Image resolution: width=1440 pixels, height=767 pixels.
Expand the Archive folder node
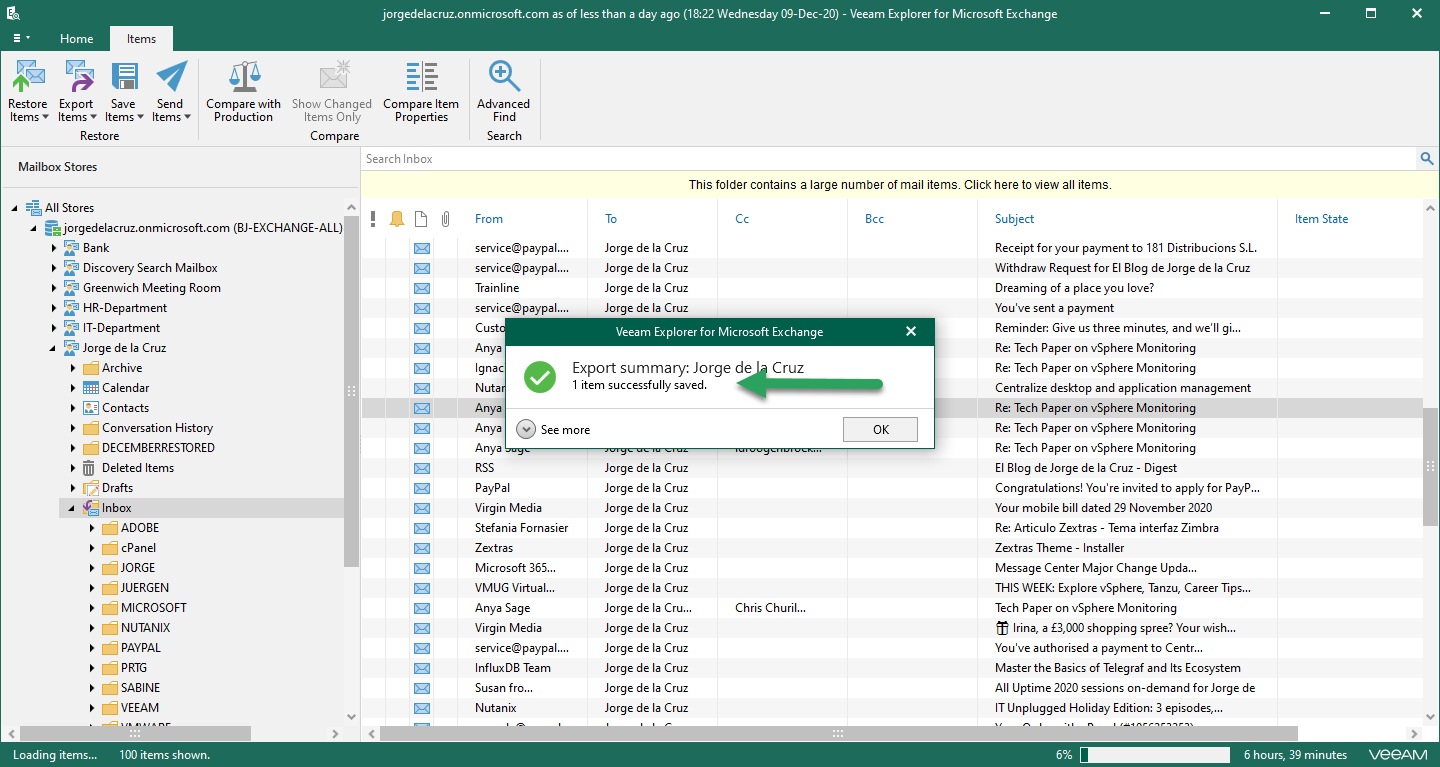click(73, 368)
